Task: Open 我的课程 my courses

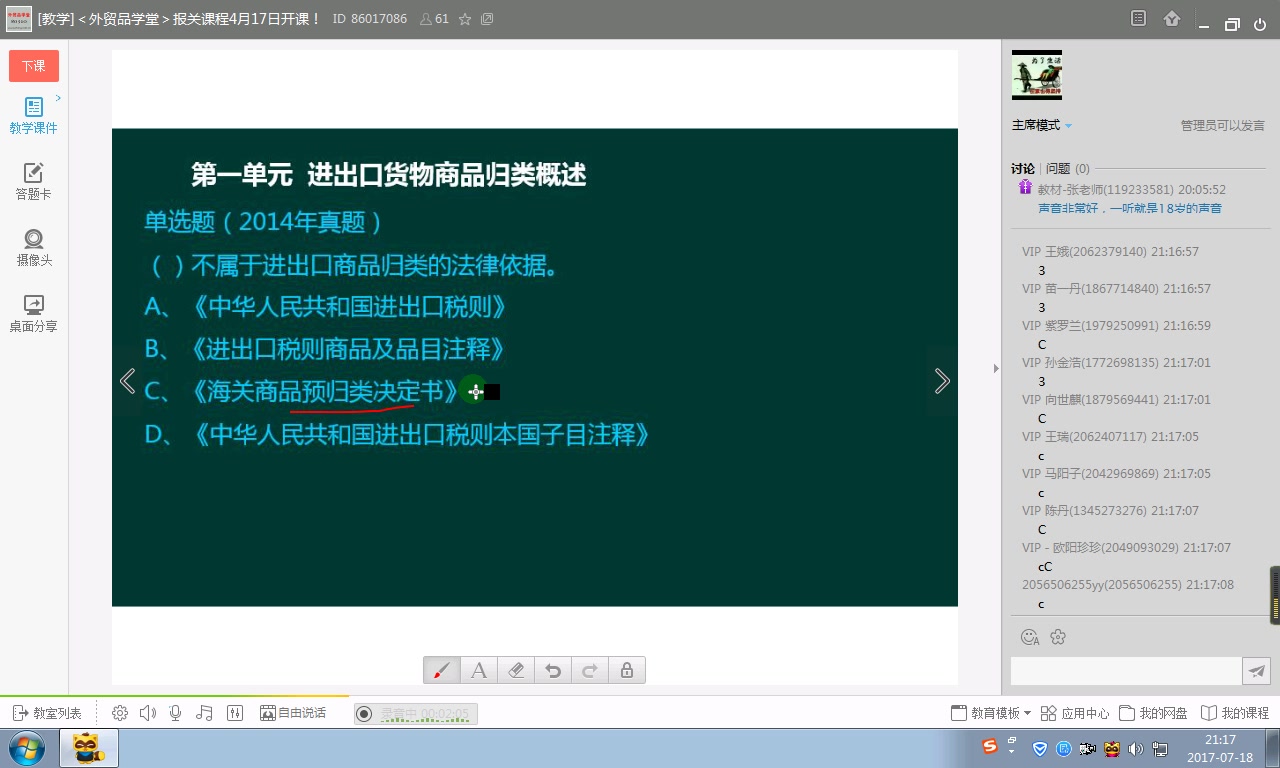Action: pyautogui.click(x=1235, y=713)
